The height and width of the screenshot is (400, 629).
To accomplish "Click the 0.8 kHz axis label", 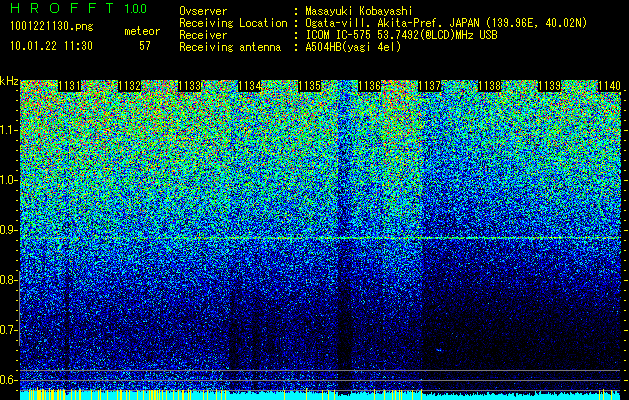I will (8, 280).
